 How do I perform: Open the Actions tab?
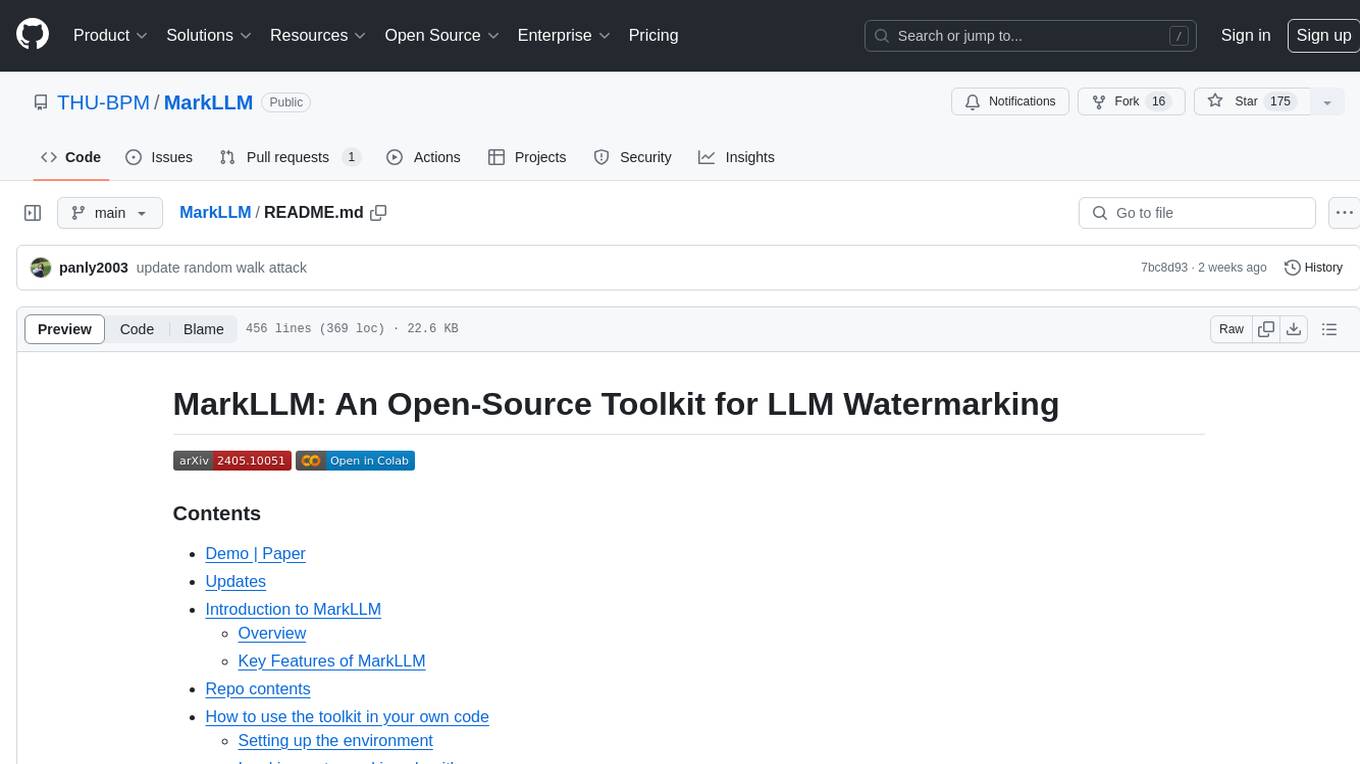point(423,157)
